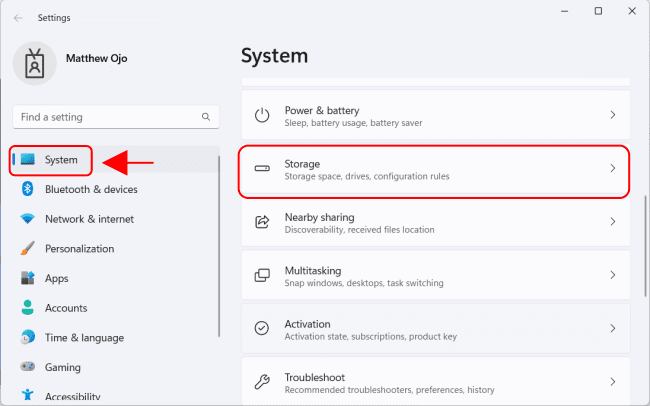Open Troubleshoot settings
Viewport: 650px width, 406px height.
(435, 382)
